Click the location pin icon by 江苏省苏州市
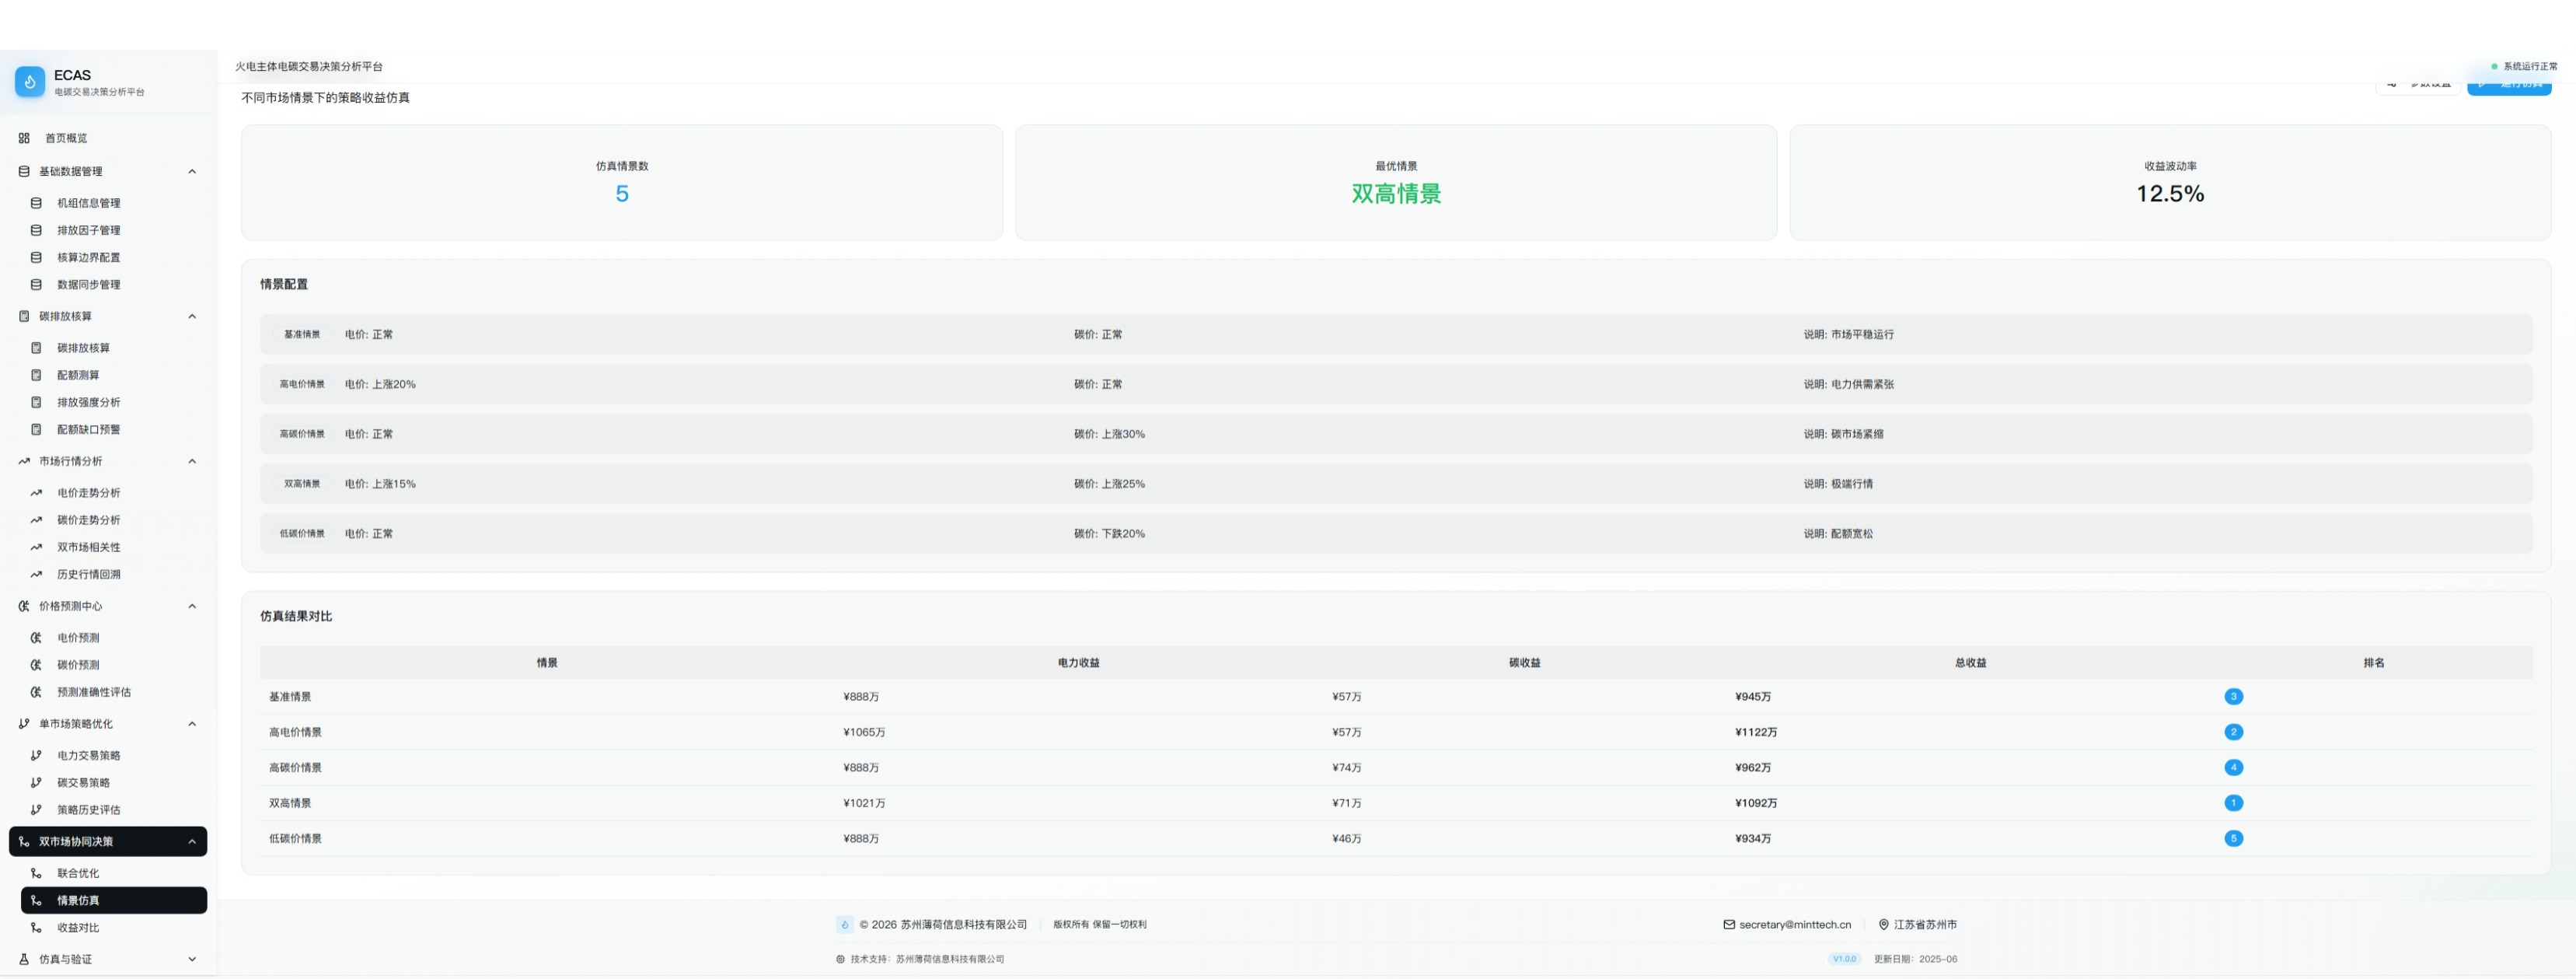Viewport: 2576px width, 979px height. pyautogui.click(x=1884, y=925)
